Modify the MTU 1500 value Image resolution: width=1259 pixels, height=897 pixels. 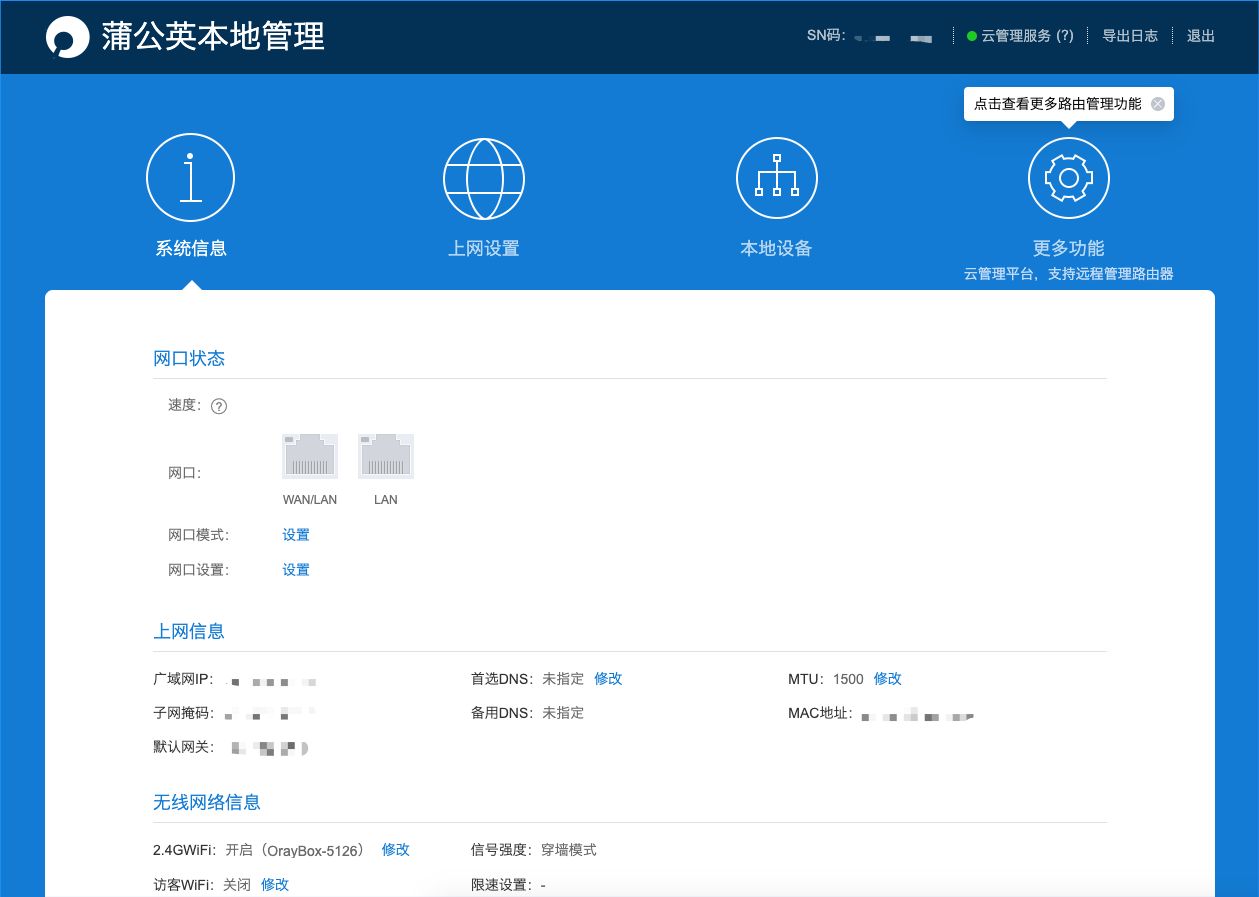click(x=887, y=679)
